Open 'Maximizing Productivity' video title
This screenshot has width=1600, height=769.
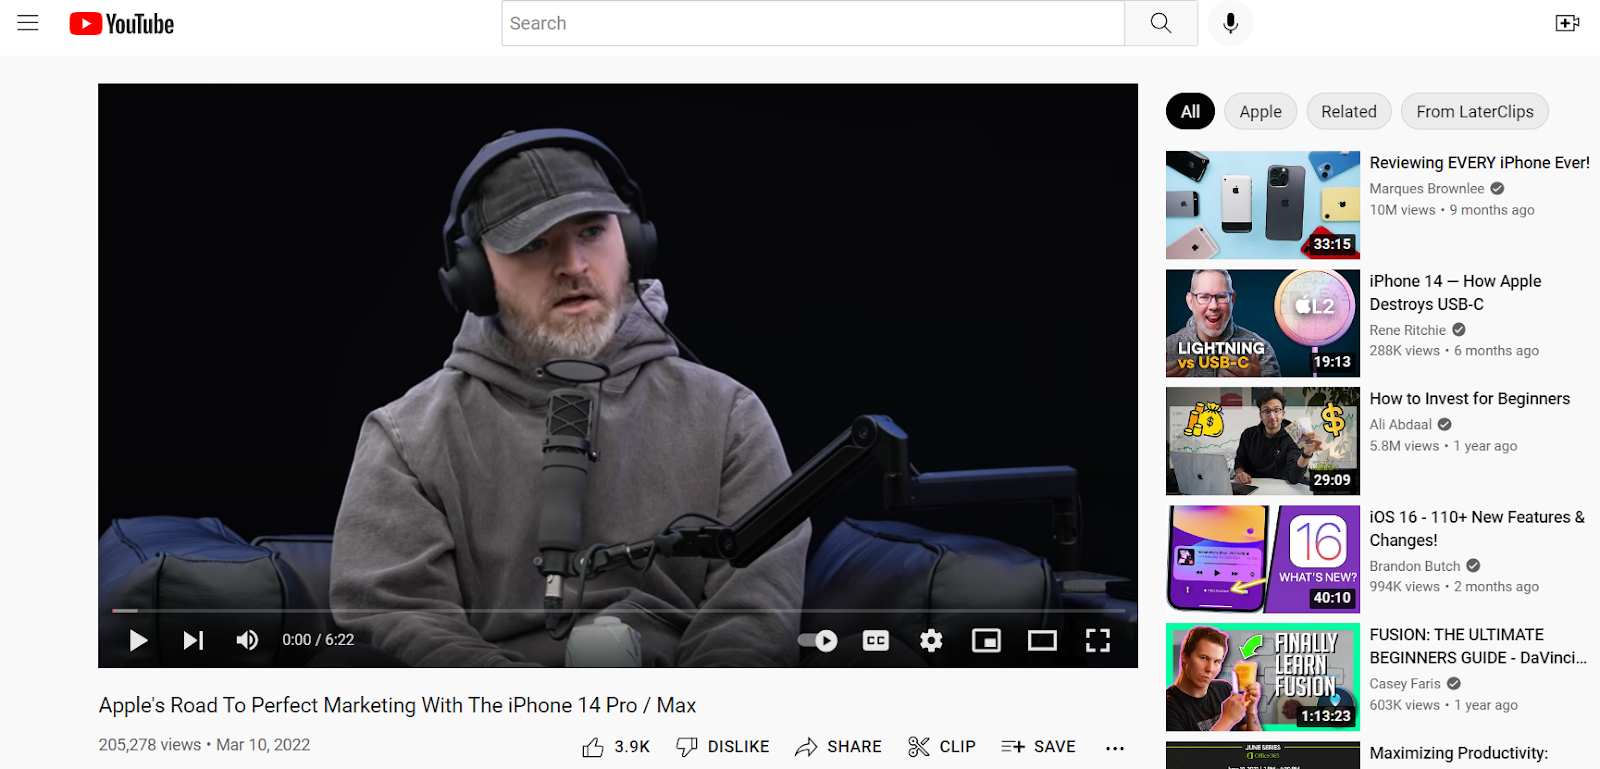(1459, 753)
